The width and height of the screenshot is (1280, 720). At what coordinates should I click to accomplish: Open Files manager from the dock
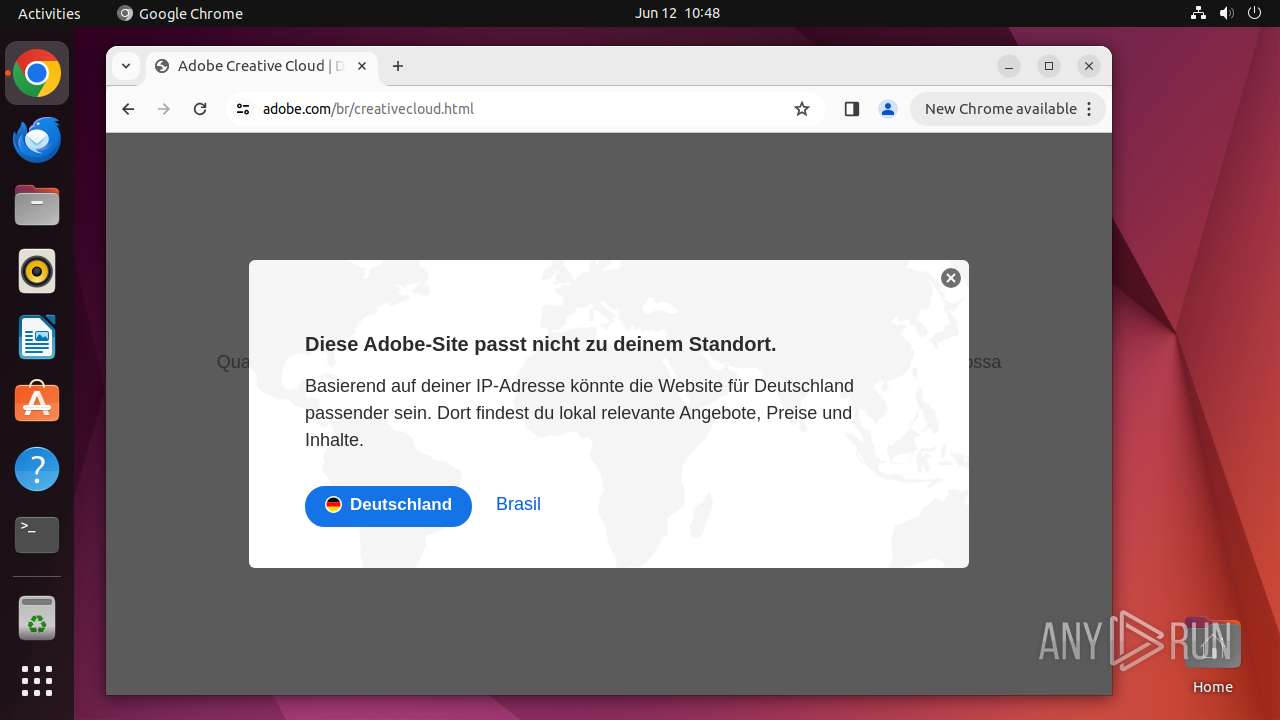click(x=37, y=206)
